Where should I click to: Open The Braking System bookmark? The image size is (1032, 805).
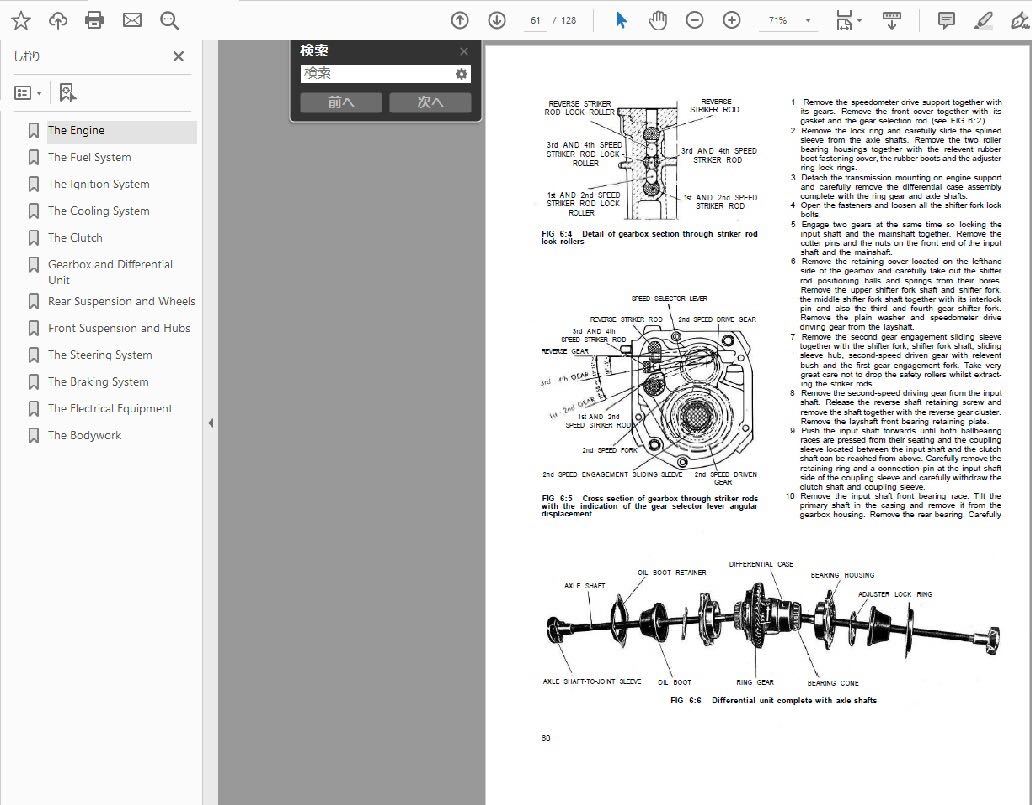click(x=98, y=382)
